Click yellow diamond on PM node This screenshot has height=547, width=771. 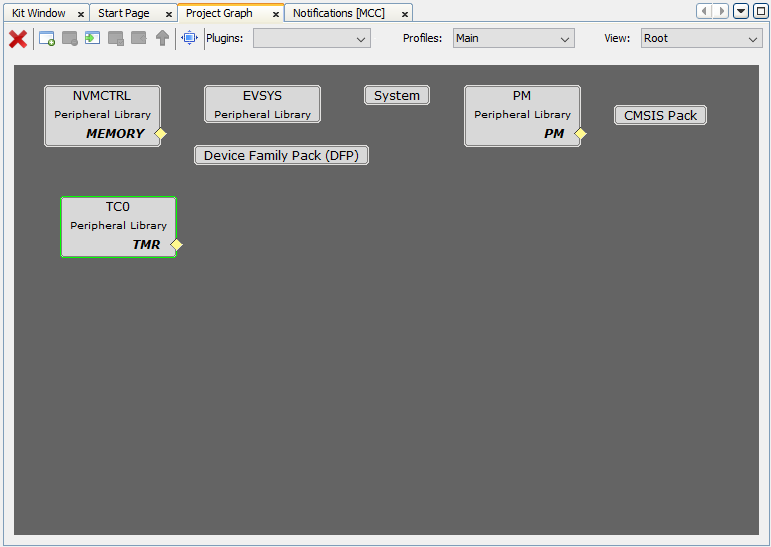pos(580,134)
